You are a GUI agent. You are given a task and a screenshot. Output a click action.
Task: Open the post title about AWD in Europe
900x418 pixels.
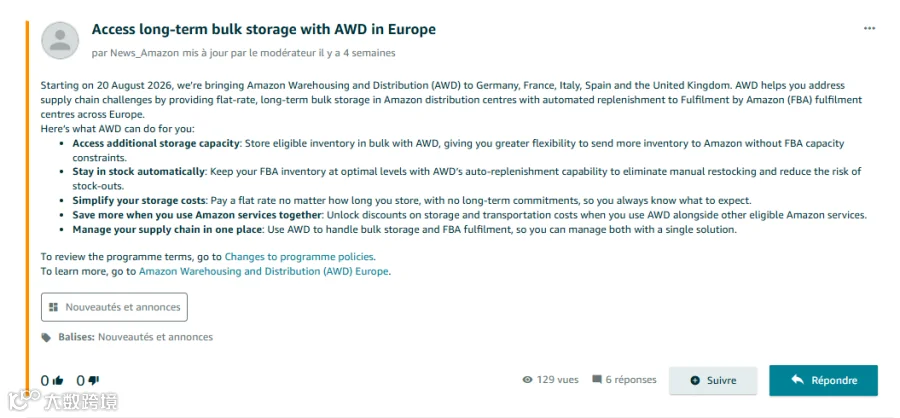pyautogui.click(x=263, y=29)
